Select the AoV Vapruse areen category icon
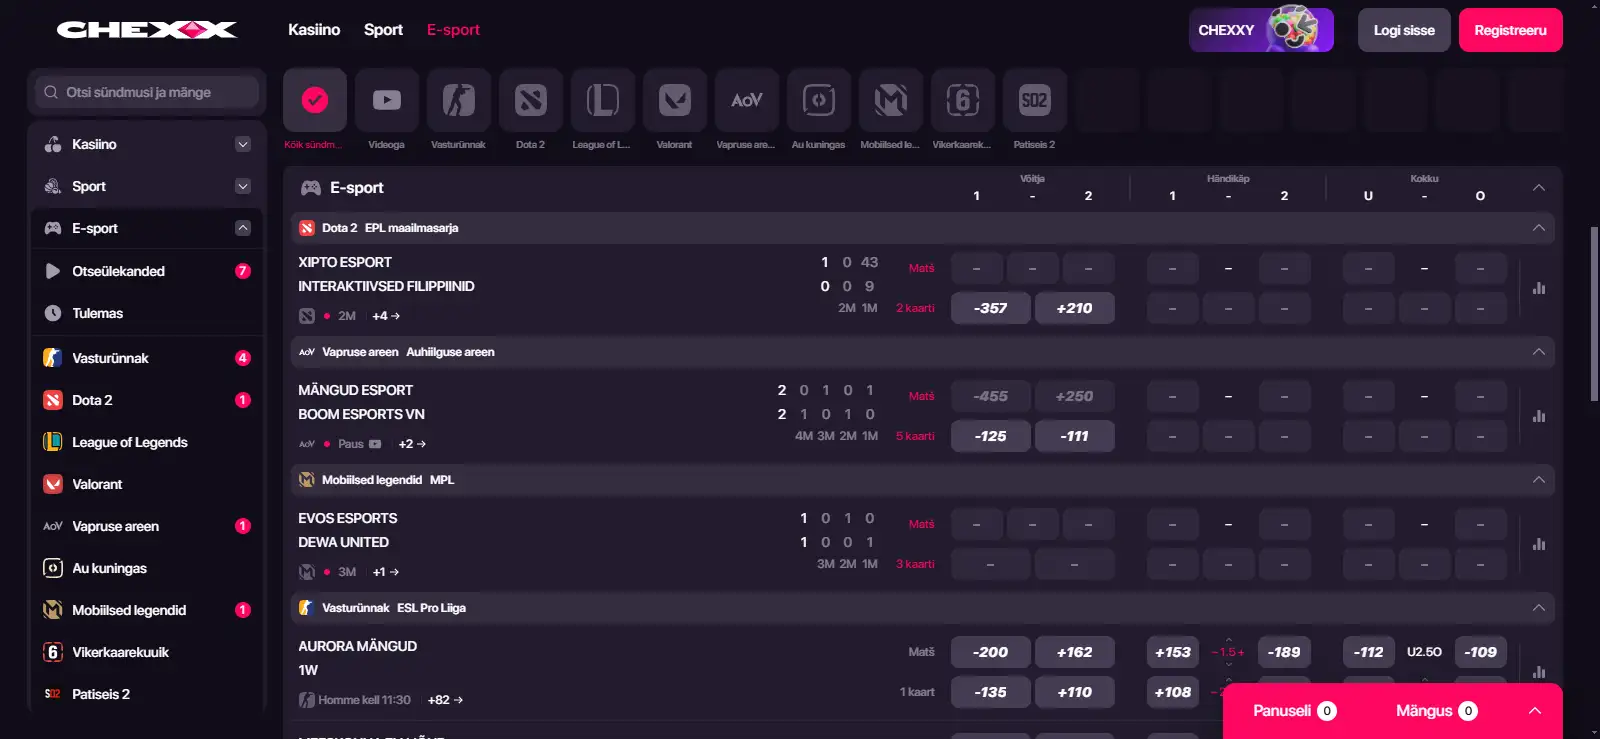The image size is (1600, 739). click(x=747, y=100)
